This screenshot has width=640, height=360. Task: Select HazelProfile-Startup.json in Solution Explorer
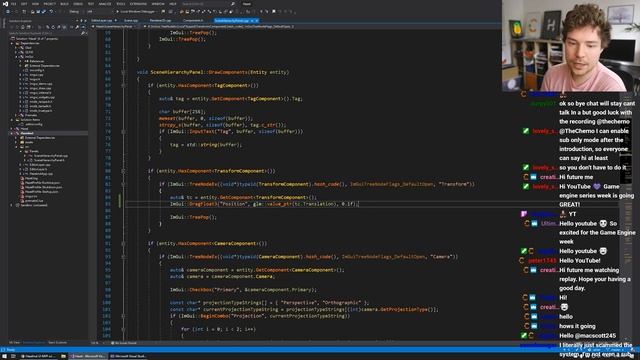click(42, 192)
